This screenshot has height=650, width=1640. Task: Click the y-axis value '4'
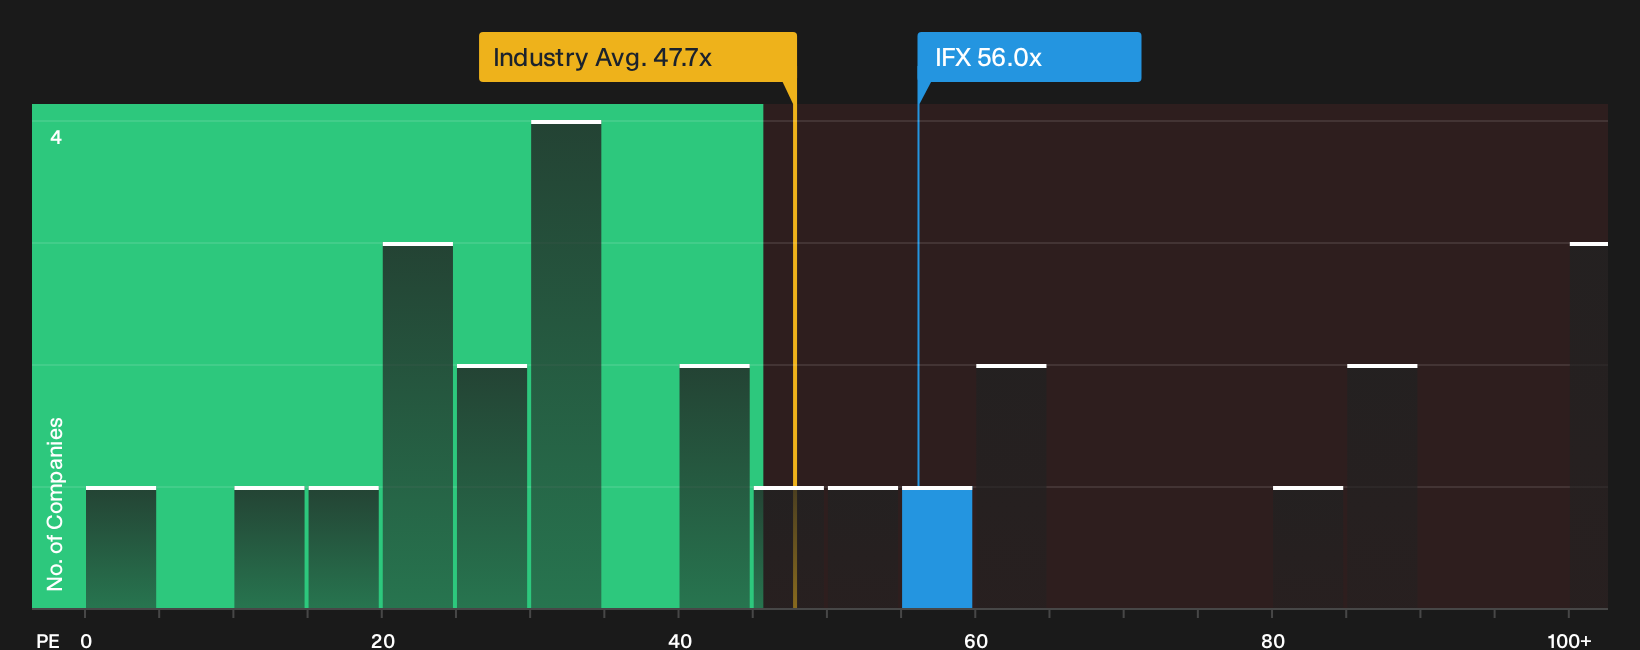pos(56,137)
